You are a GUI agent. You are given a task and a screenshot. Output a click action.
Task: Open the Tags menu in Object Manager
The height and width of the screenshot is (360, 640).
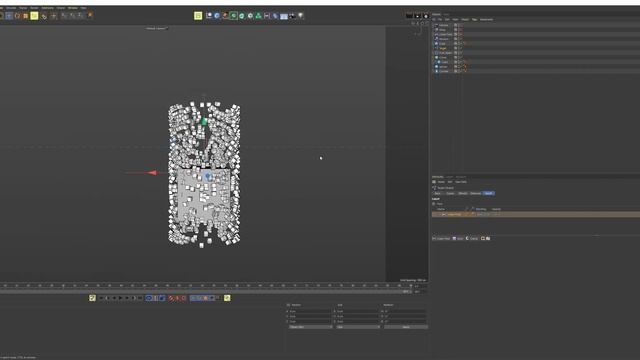tap(474, 20)
